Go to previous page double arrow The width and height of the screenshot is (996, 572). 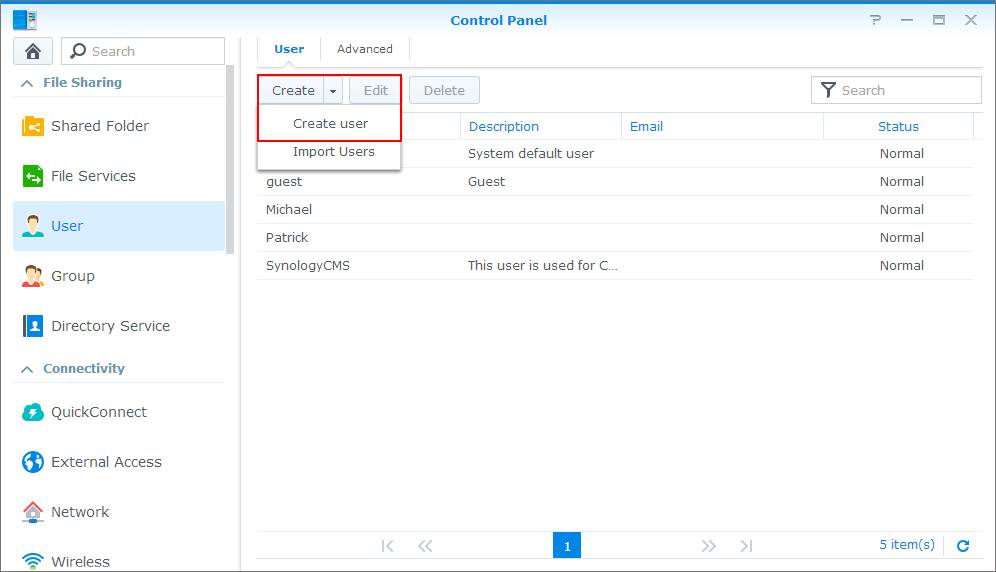pos(425,545)
